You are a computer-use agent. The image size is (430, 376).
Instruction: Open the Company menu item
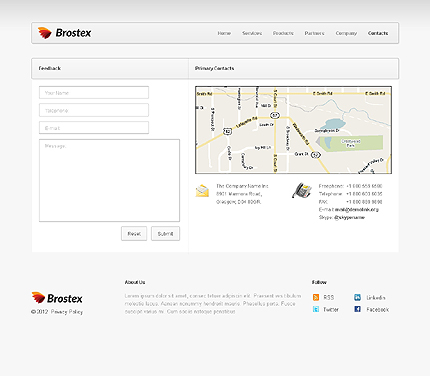(x=346, y=33)
